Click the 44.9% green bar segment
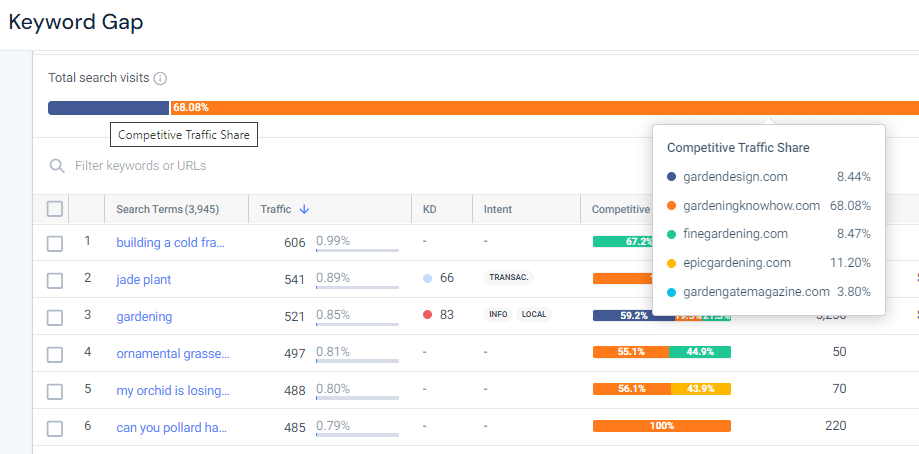 (x=700, y=352)
